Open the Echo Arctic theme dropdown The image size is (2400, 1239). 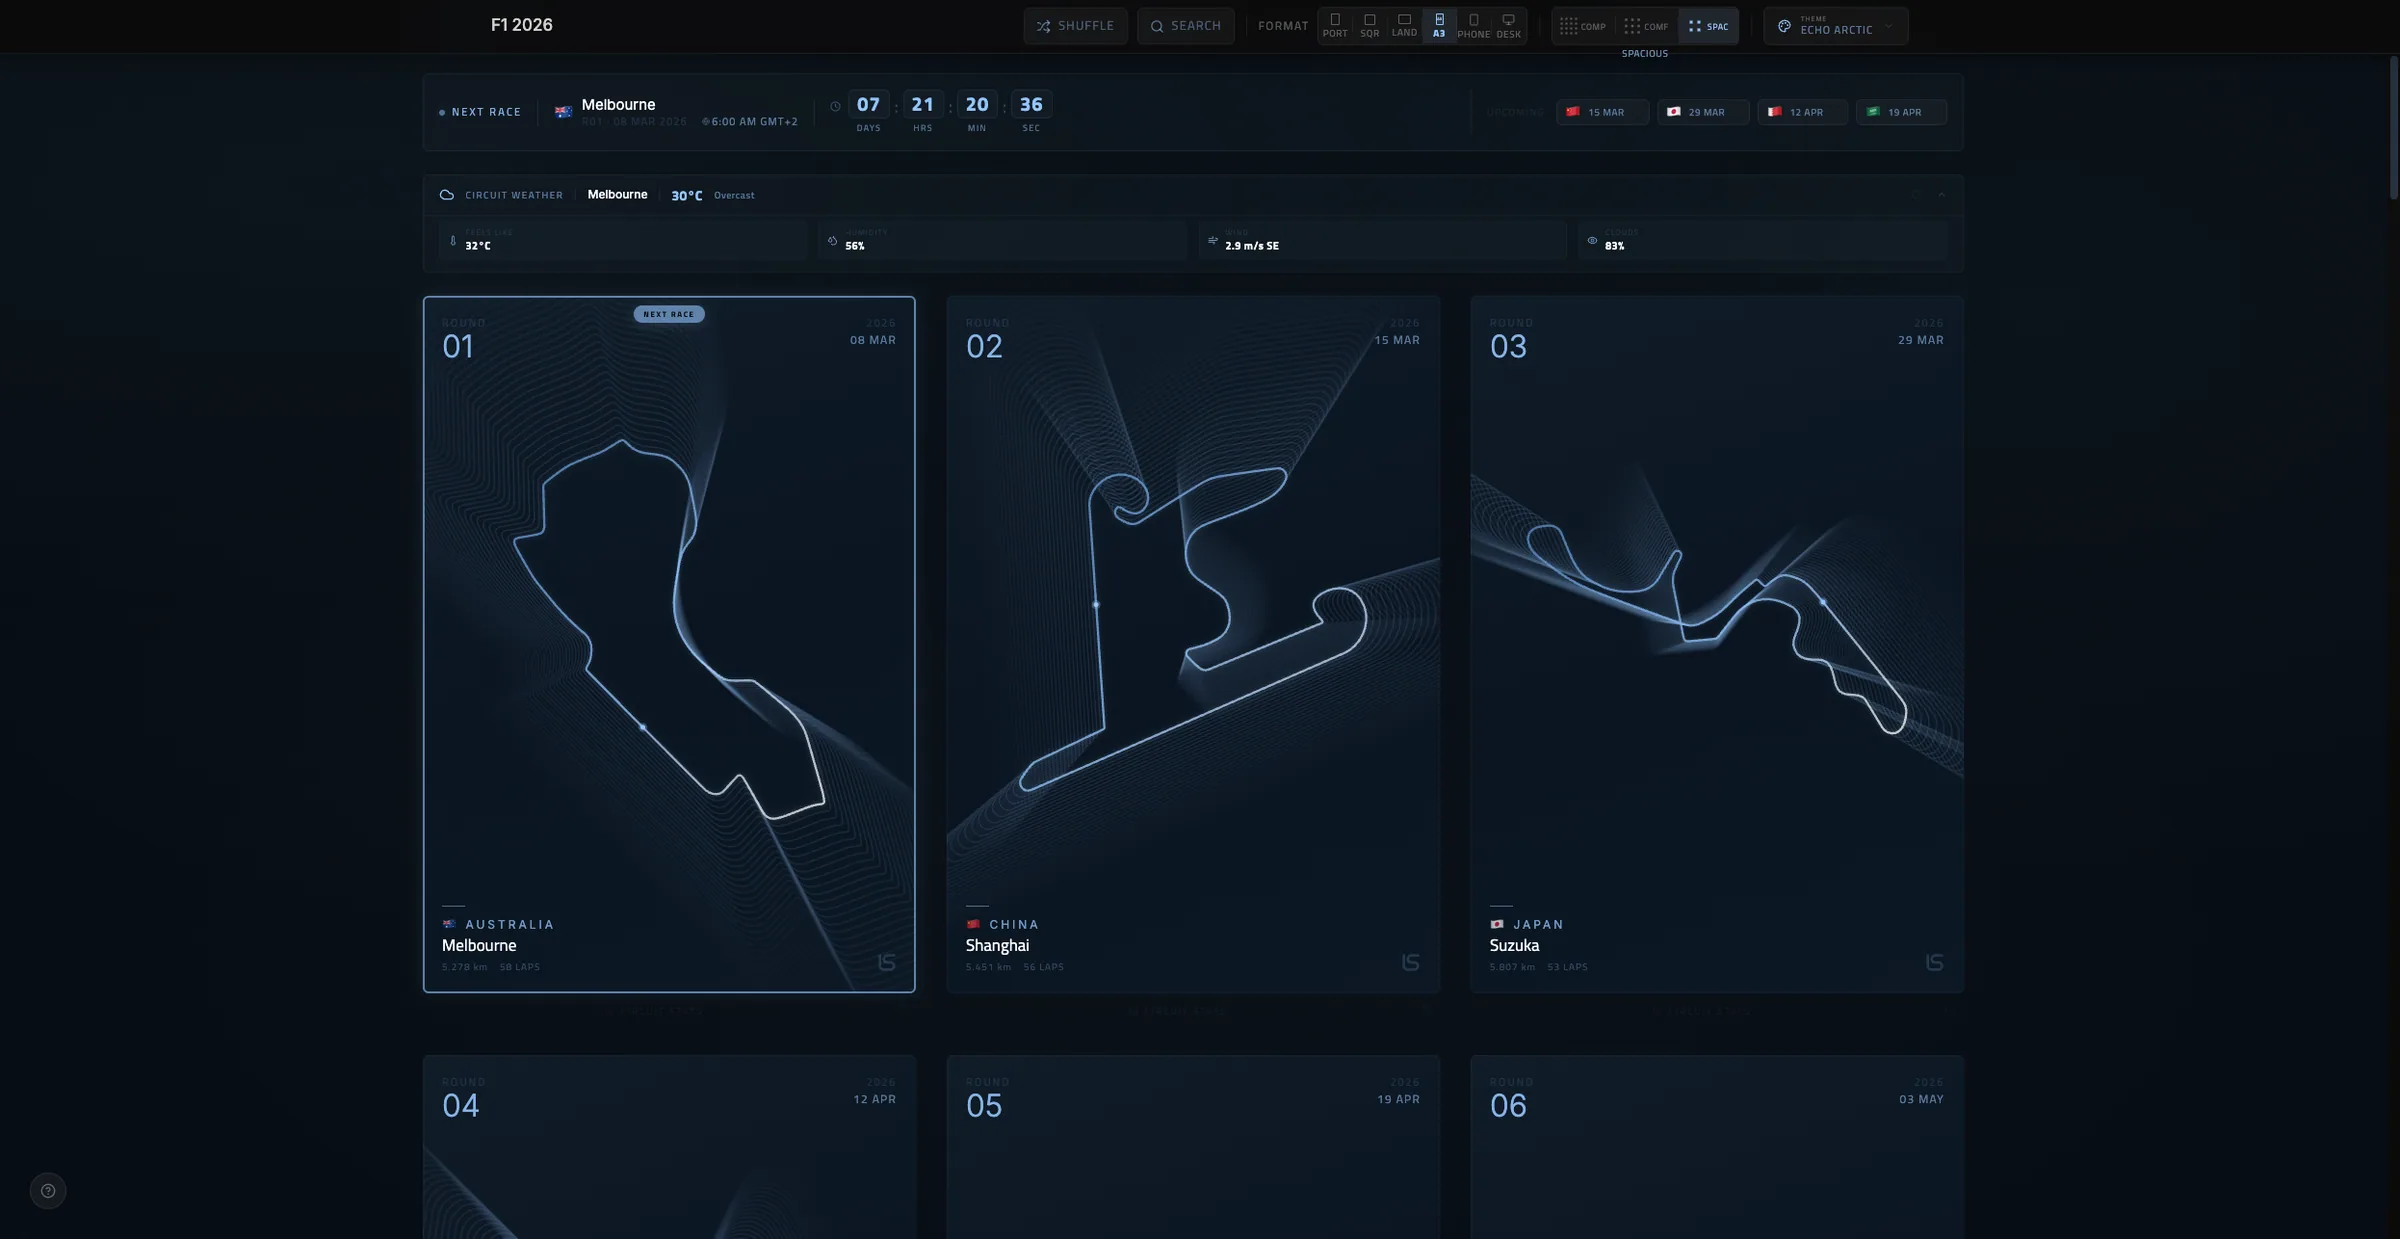(1836, 26)
